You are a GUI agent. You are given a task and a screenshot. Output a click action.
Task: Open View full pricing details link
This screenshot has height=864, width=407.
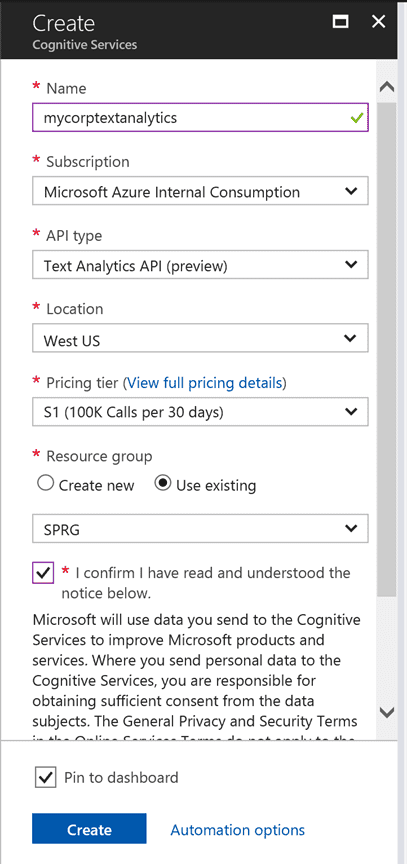[x=204, y=382]
